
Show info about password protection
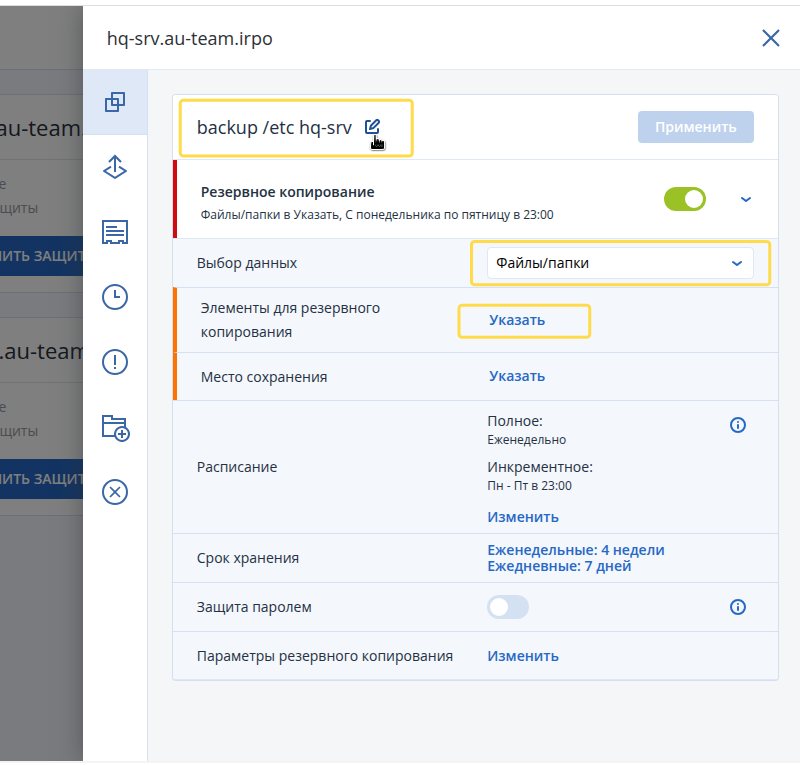pos(738,607)
